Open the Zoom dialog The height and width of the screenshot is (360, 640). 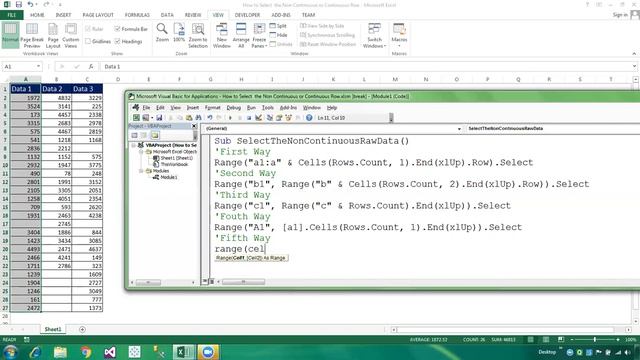162,33
